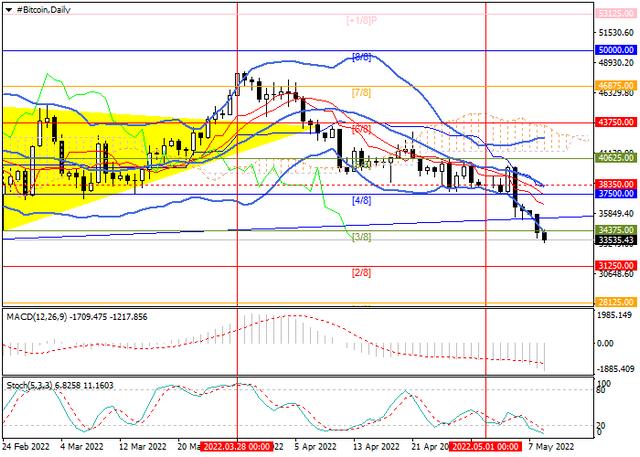Select the 28125.00 orange price label
Image resolution: width=640 pixels, height=457 pixels.
tap(616, 302)
